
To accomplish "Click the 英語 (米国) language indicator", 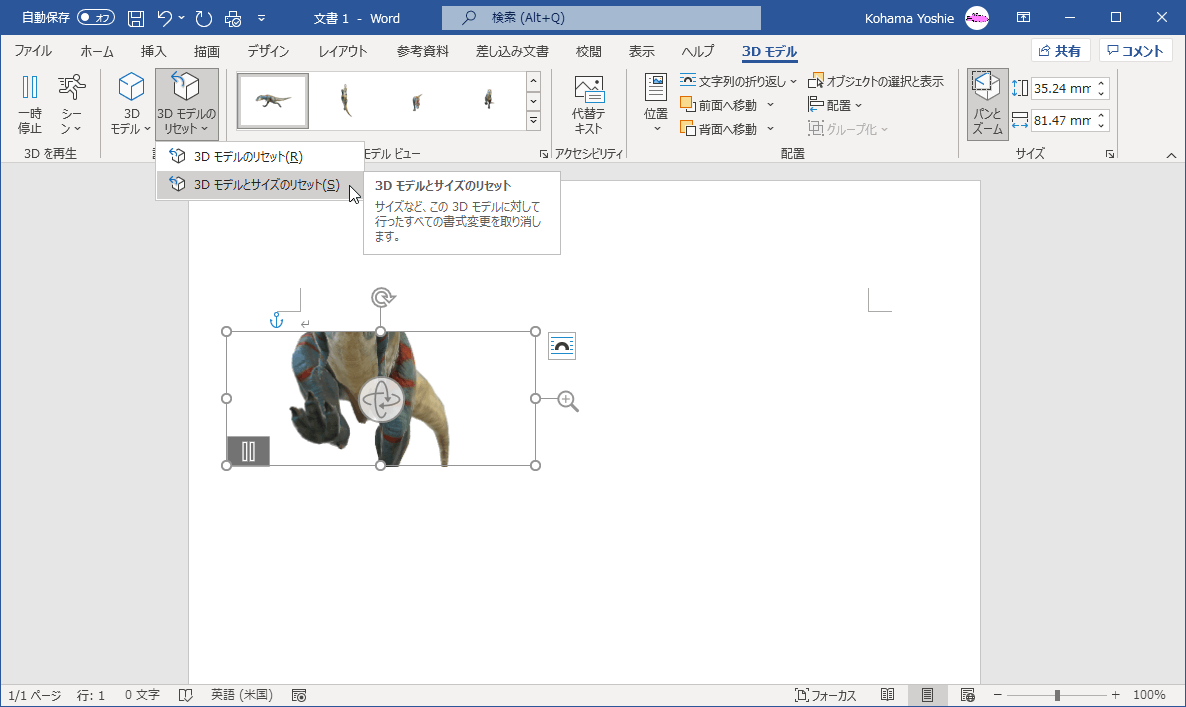I will point(241,695).
